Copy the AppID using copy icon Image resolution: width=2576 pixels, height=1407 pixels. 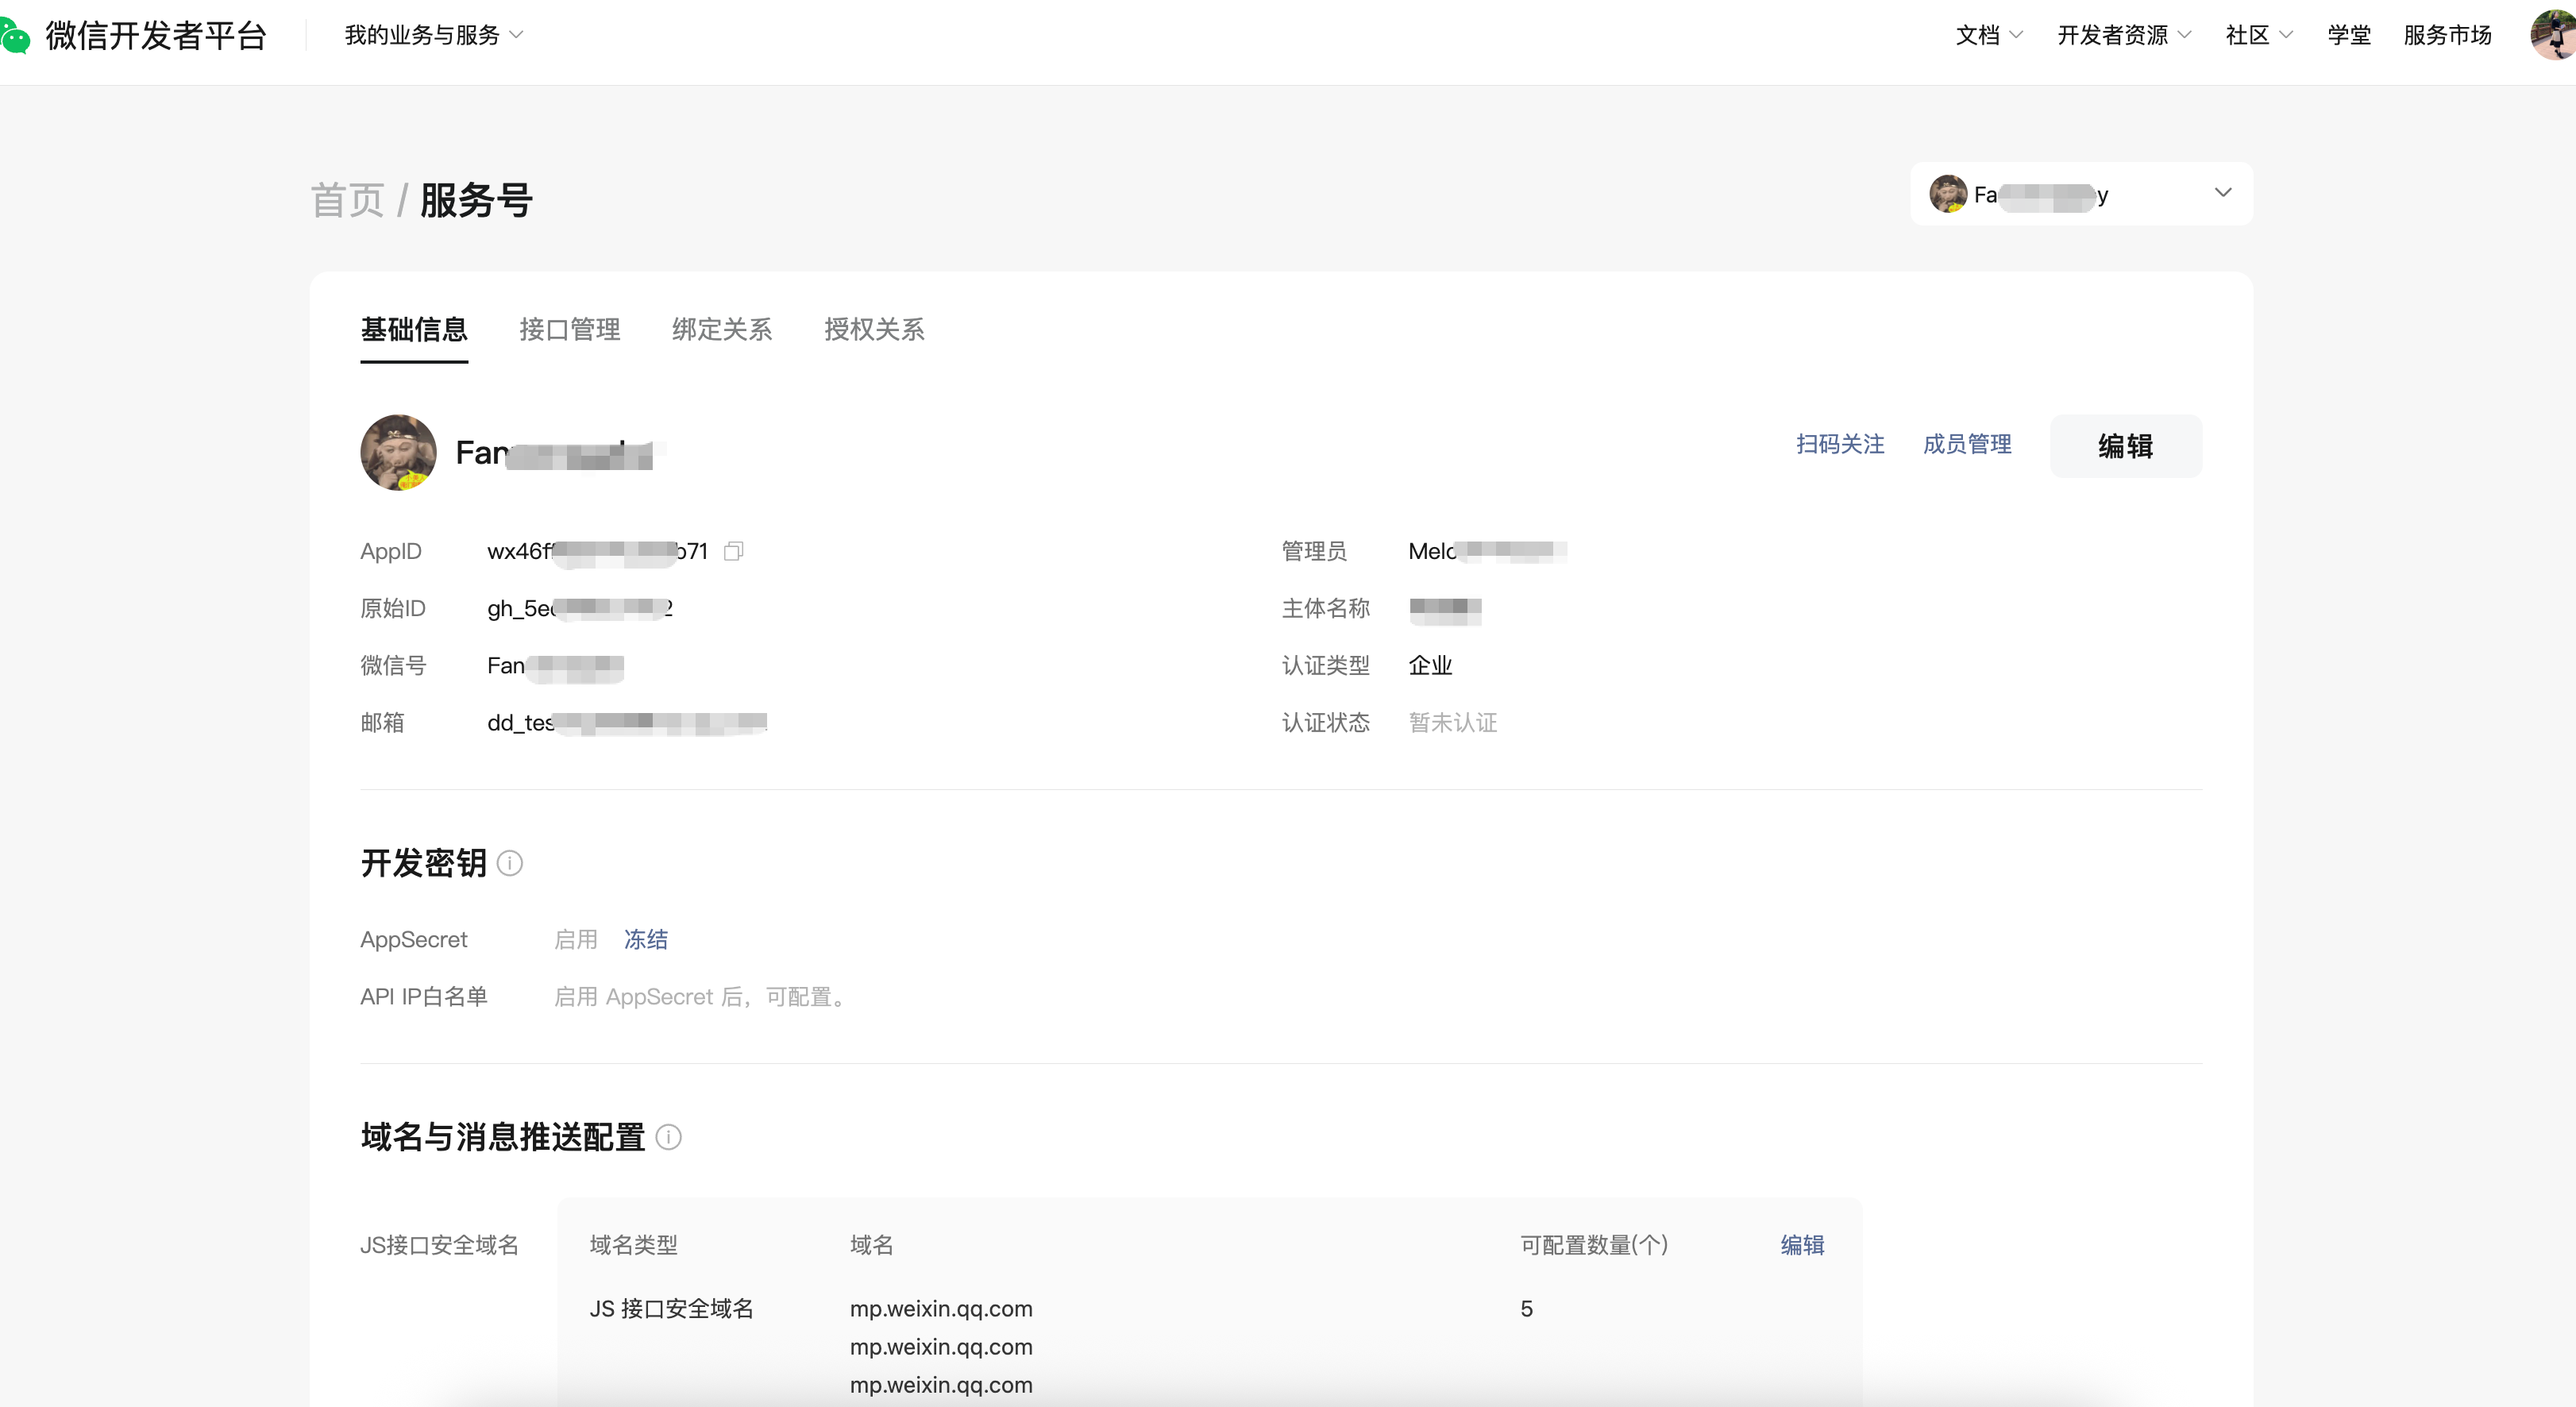733,551
